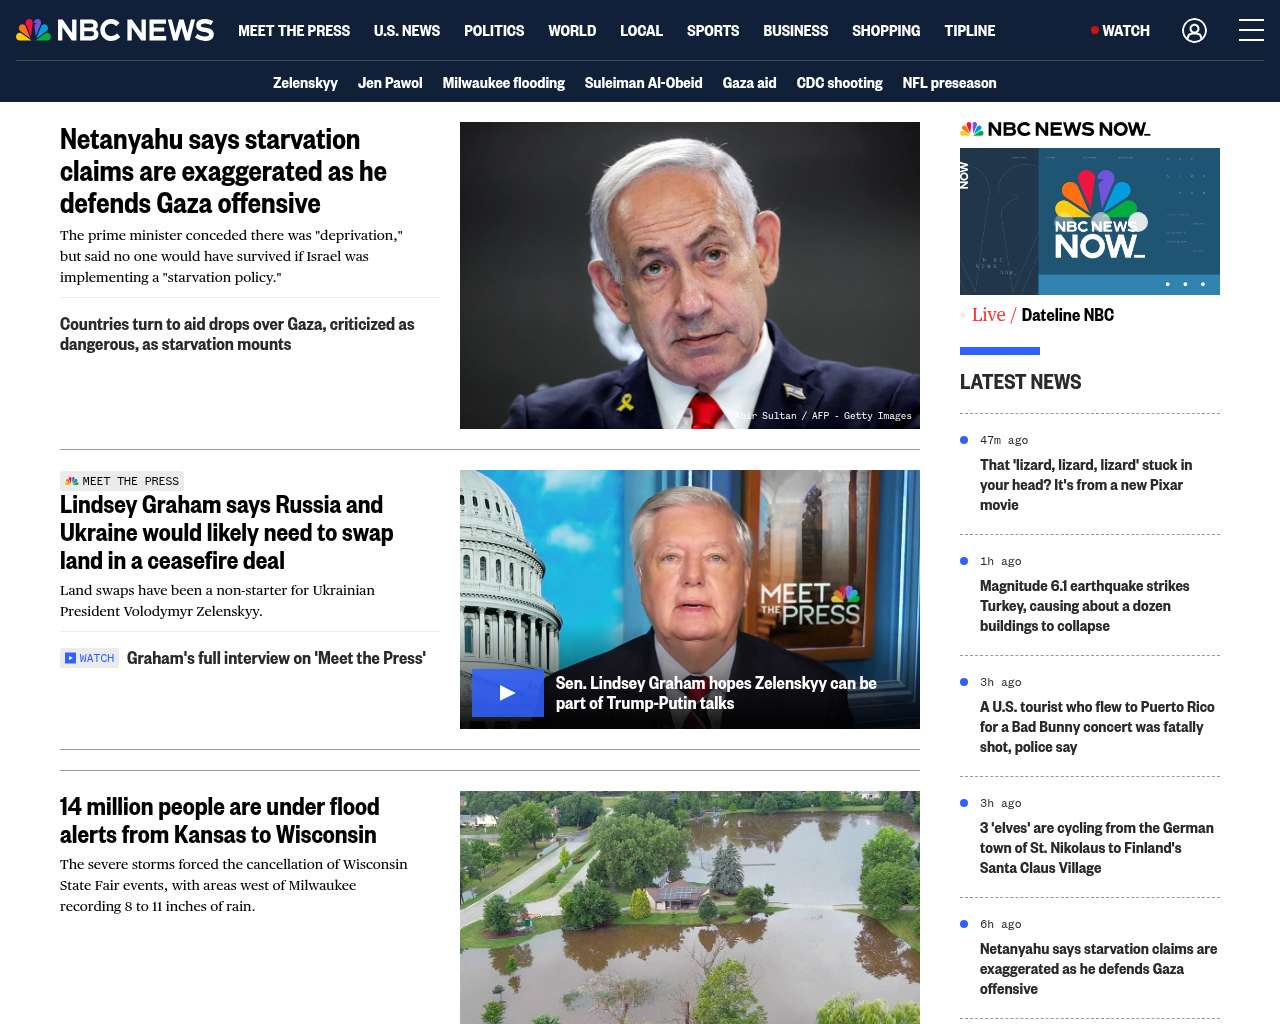This screenshot has width=1280, height=1024.
Task: Click the Netanyahu story summary about 'deprivation'
Action: 231,256
